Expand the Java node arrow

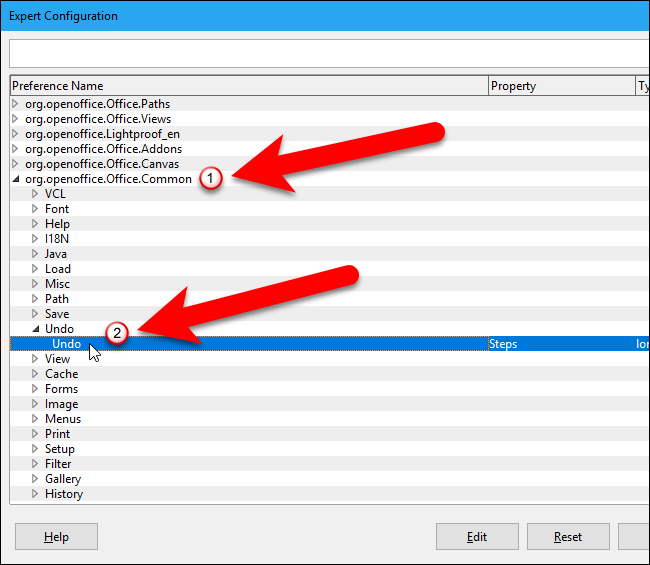(x=35, y=254)
